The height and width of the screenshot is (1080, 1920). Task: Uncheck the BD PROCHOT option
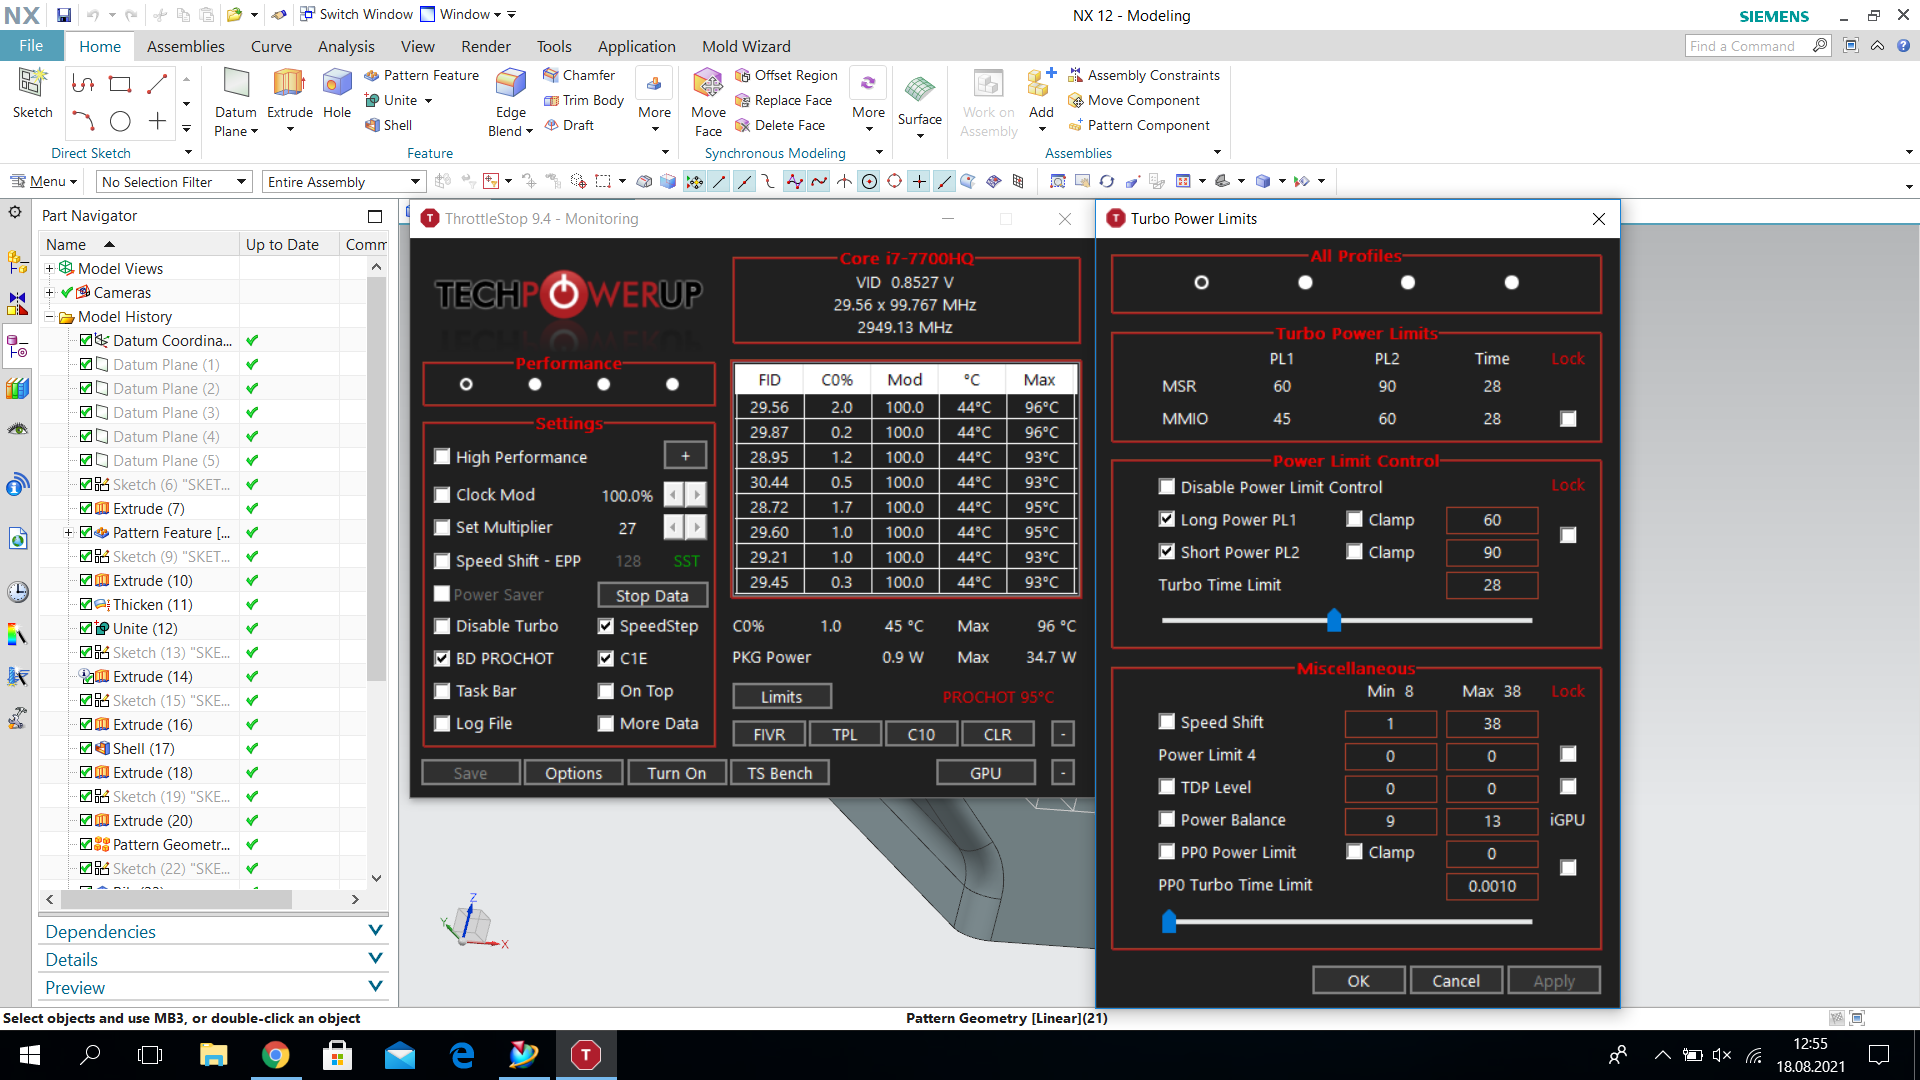click(x=442, y=659)
